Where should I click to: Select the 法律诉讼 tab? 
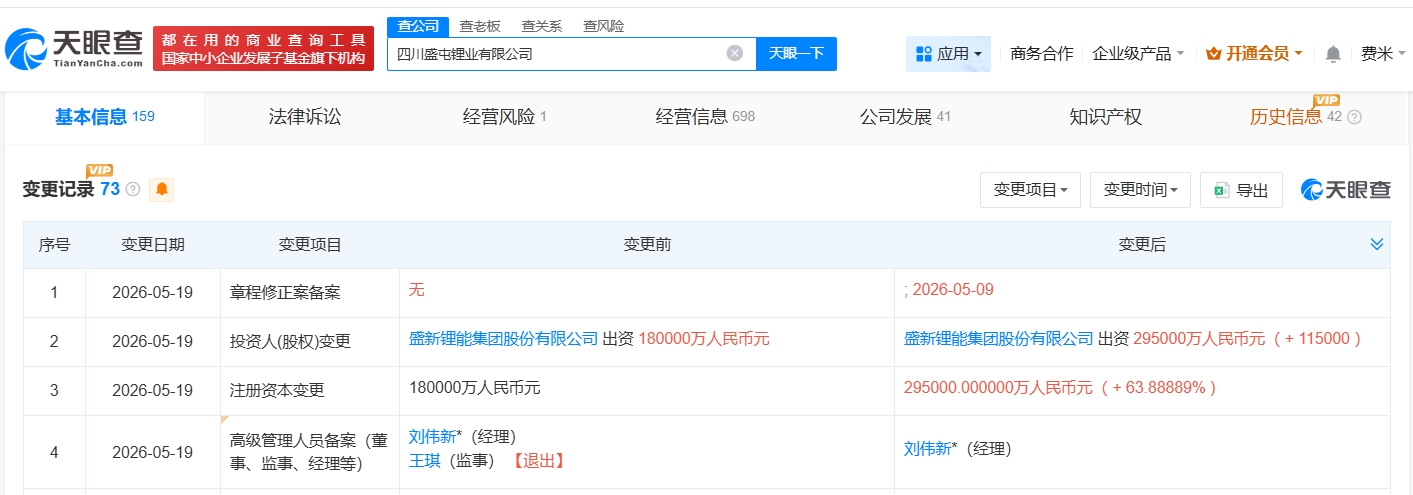pos(305,117)
